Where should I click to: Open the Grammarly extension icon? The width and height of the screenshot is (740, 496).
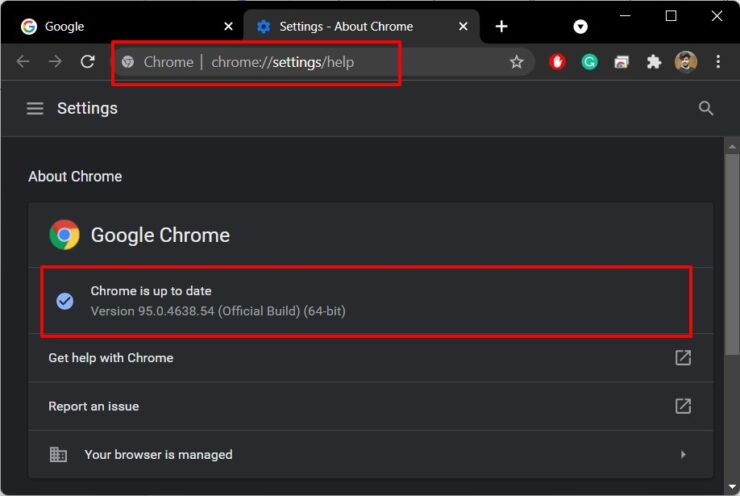[589, 62]
